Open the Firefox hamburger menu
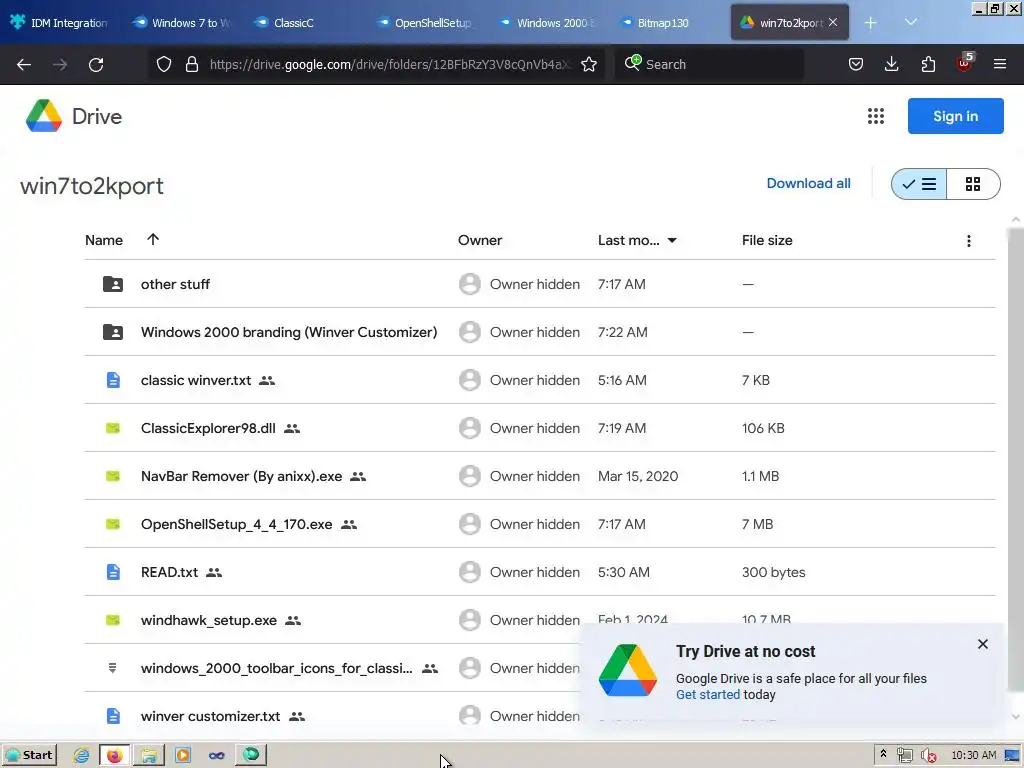The width and height of the screenshot is (1024, 768). [x=999, y=64]
